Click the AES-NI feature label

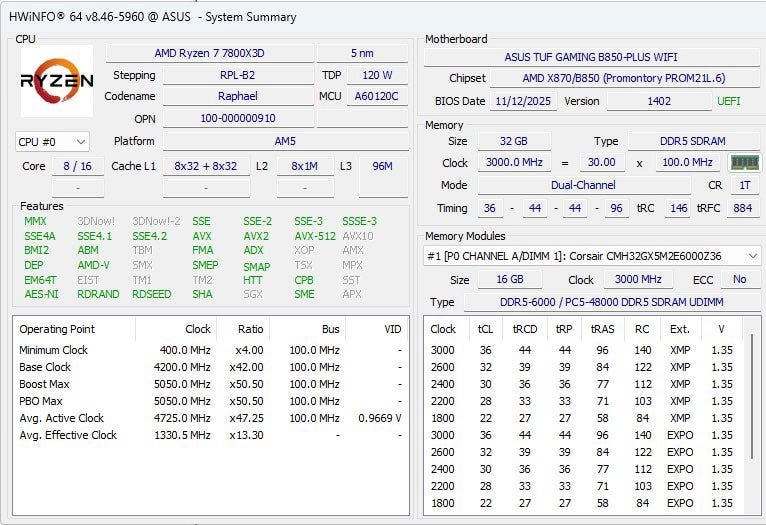pos(42,294)
